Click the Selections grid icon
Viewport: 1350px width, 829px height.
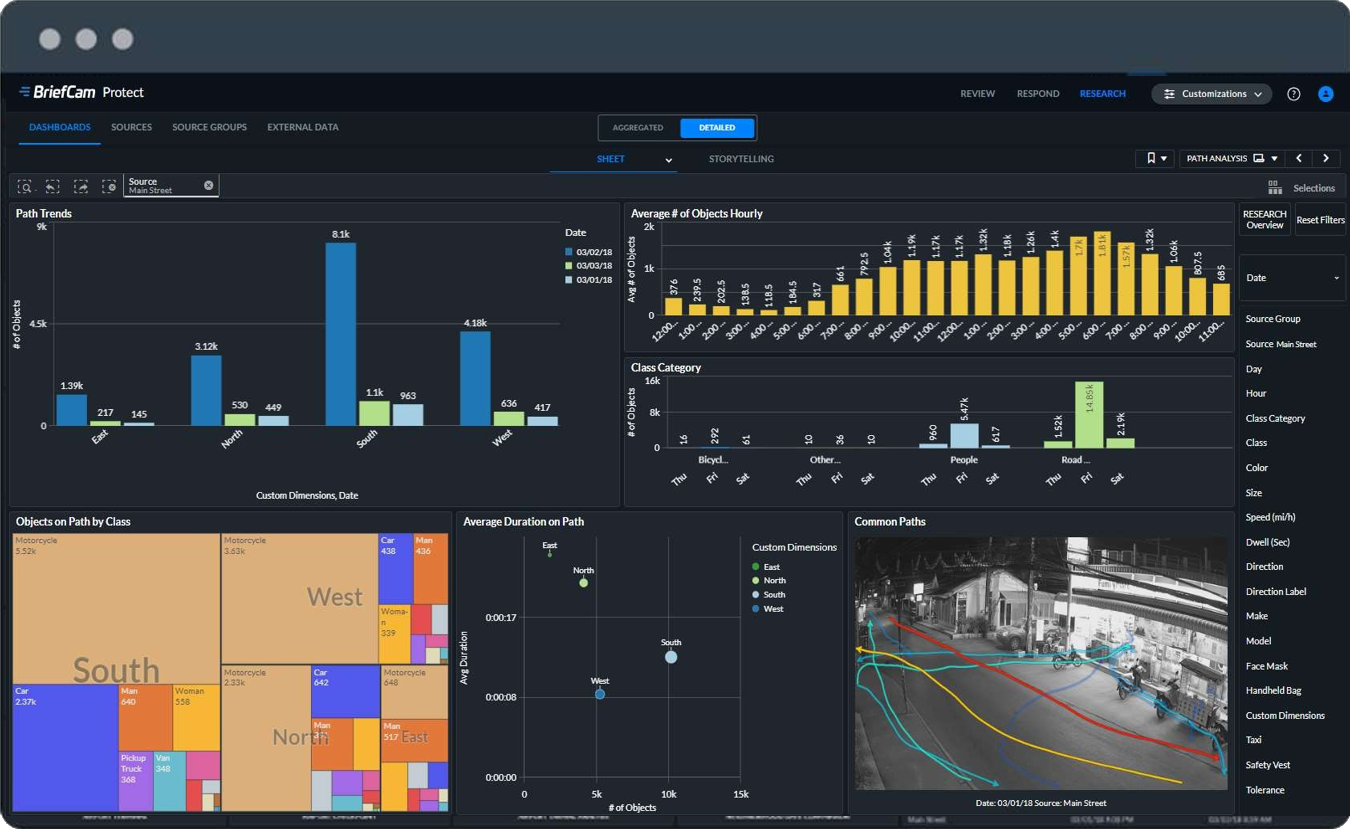pos(1273,186)
